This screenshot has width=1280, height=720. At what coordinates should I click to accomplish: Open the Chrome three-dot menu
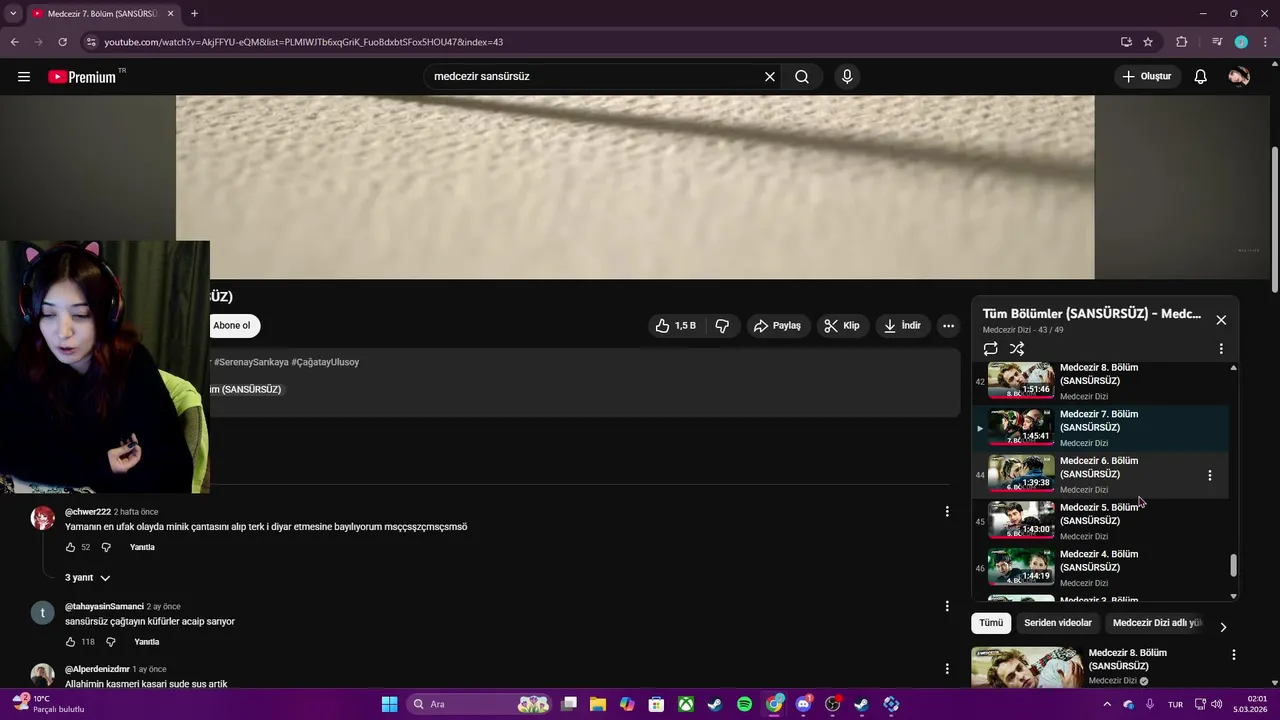click(1265, 42)
